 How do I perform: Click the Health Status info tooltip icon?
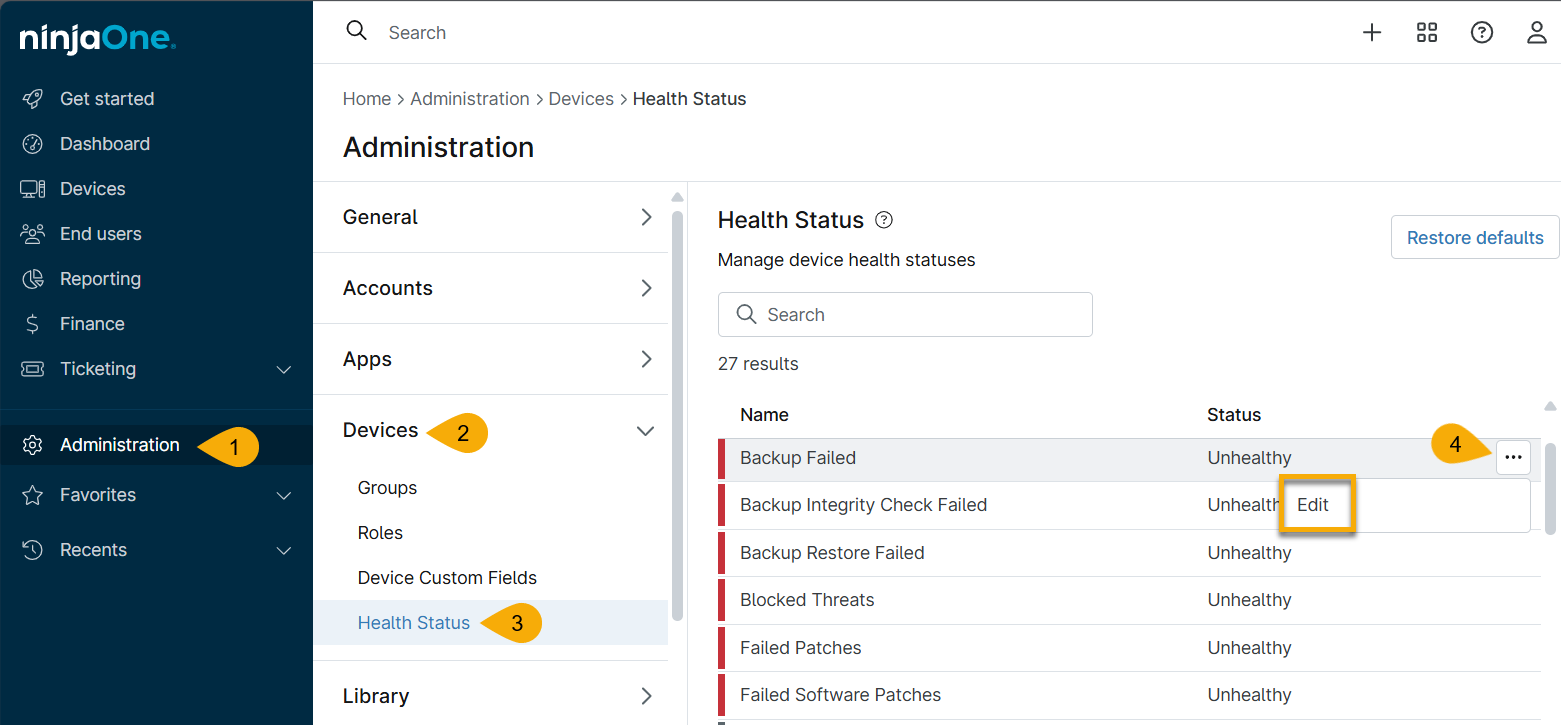(x=884, y=220)
